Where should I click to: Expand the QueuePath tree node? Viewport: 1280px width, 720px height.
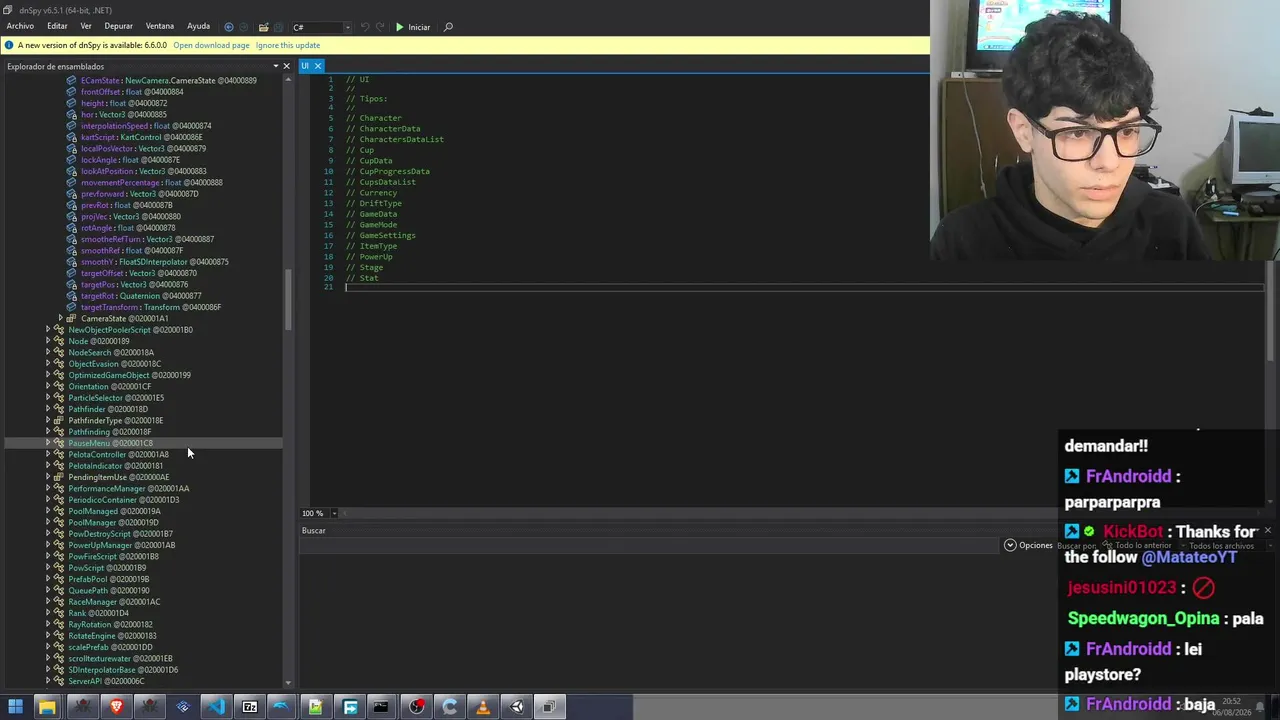point(48,590)
